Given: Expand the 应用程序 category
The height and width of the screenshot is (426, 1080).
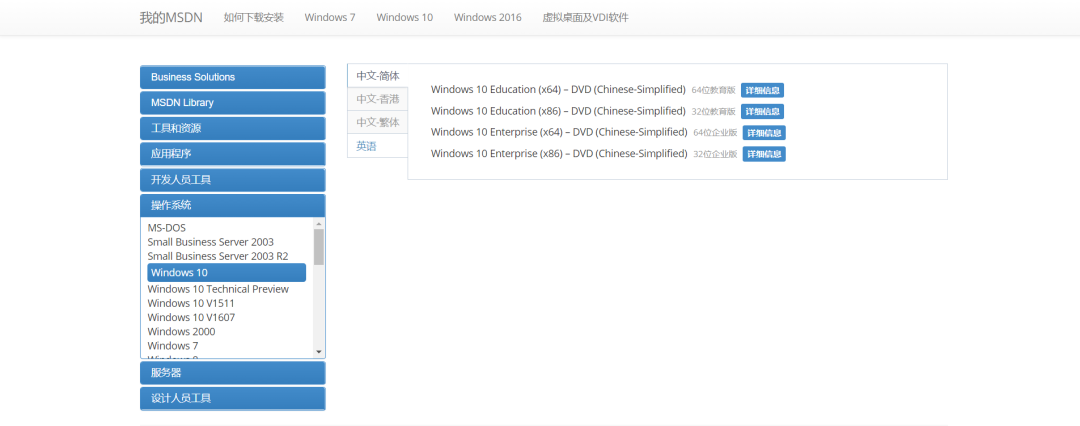Looking at the screenshot, I should tap(233, 154).
